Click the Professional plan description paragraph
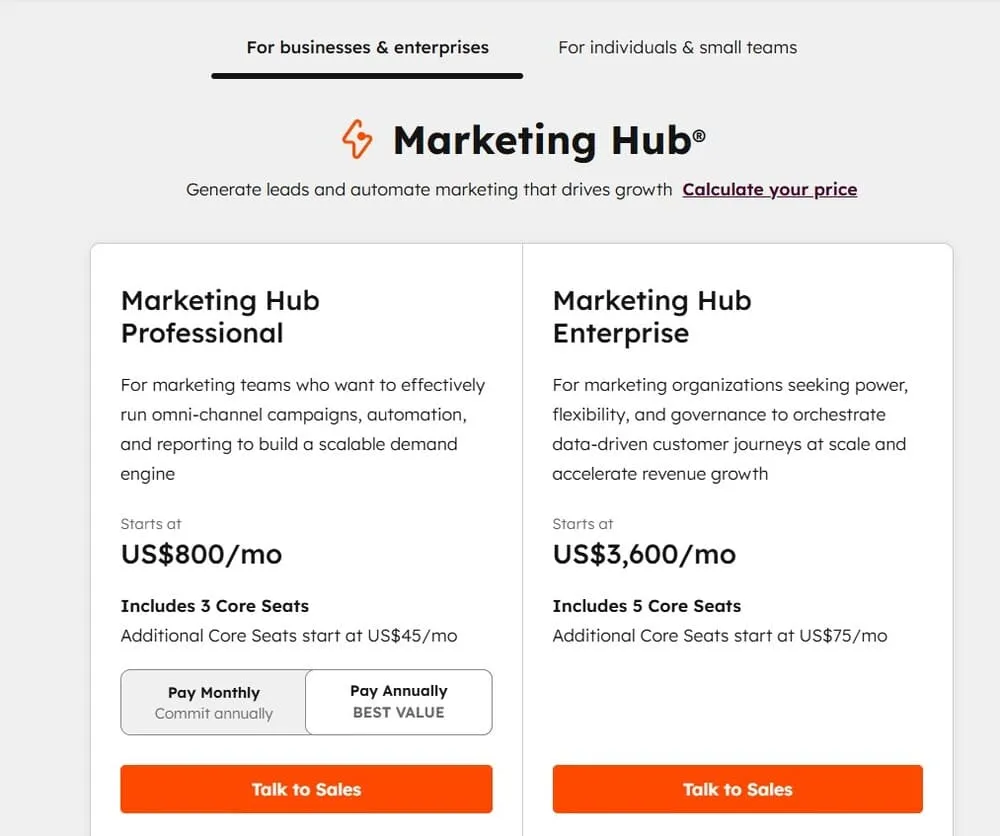 click(x=303, y=429)
